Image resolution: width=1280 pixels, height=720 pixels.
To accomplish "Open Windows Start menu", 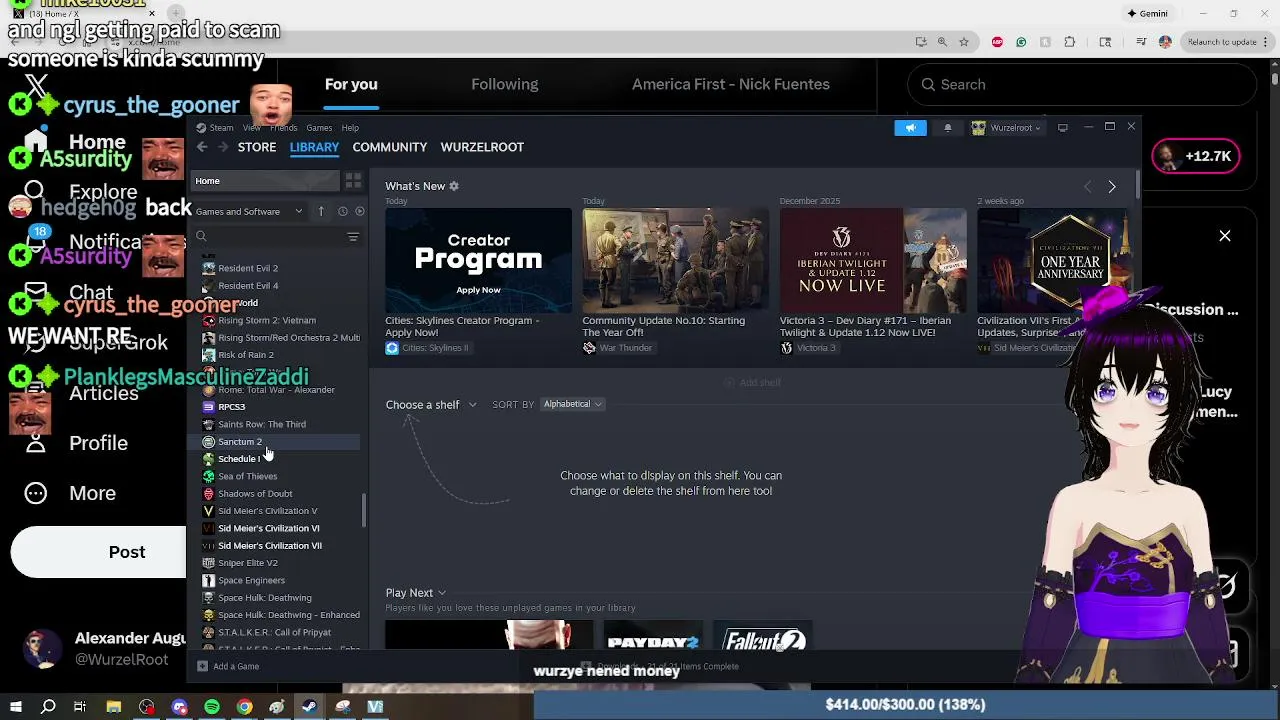I will coord(15,707).
